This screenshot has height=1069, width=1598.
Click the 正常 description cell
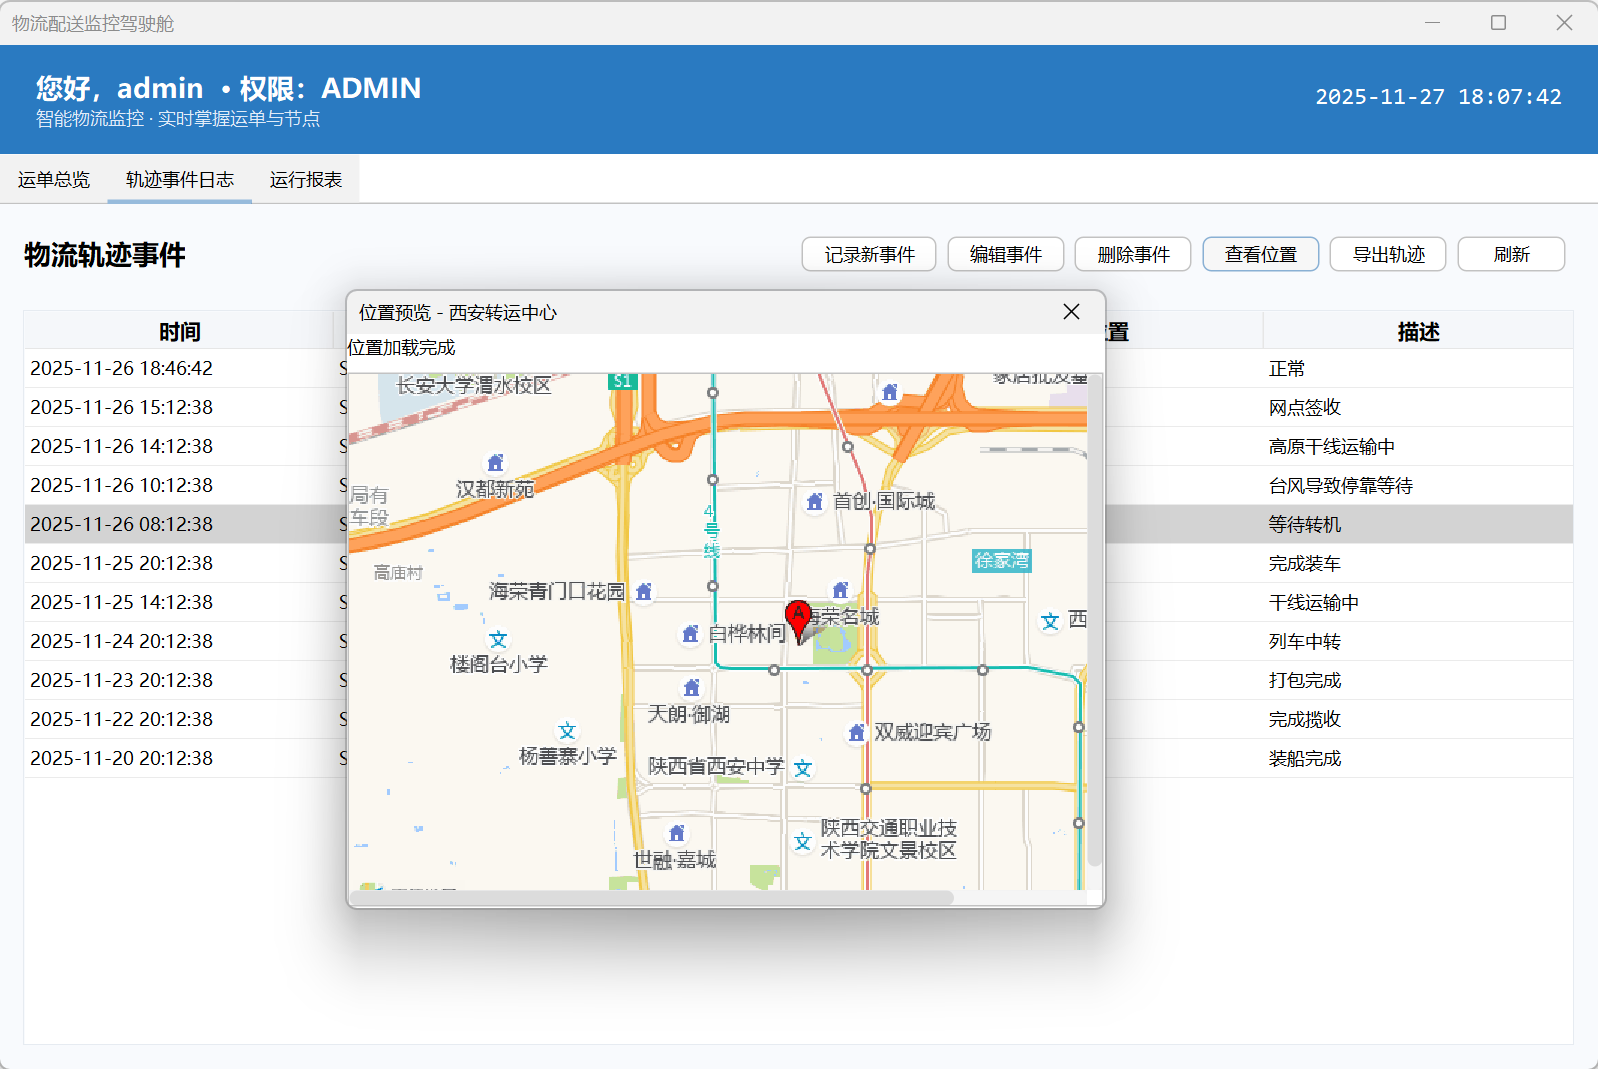pos(1418,368)
